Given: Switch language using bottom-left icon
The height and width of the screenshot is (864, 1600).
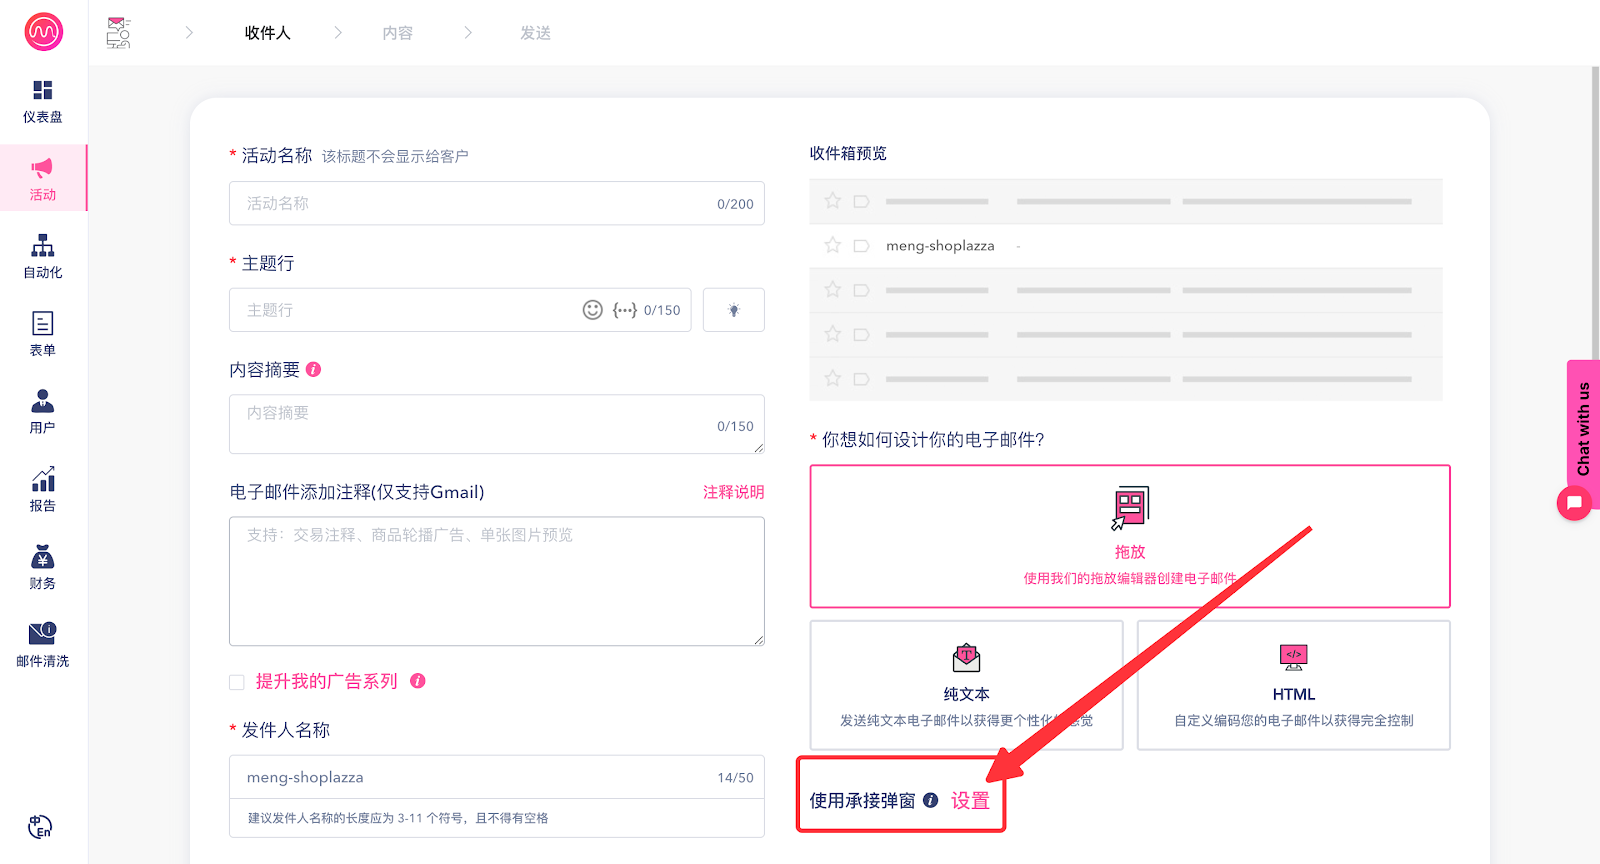Looking at the screenshot, I should tap(40, 827).
